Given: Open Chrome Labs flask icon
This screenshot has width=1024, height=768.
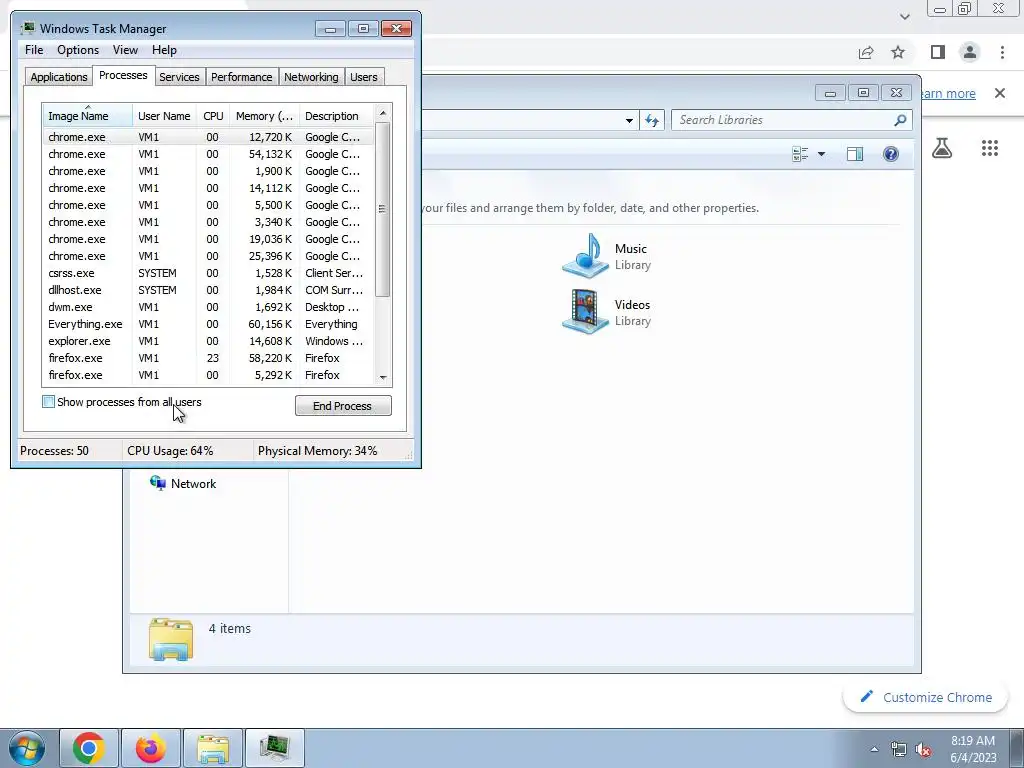Looking at the screenshot, I should tap(942, 148).
